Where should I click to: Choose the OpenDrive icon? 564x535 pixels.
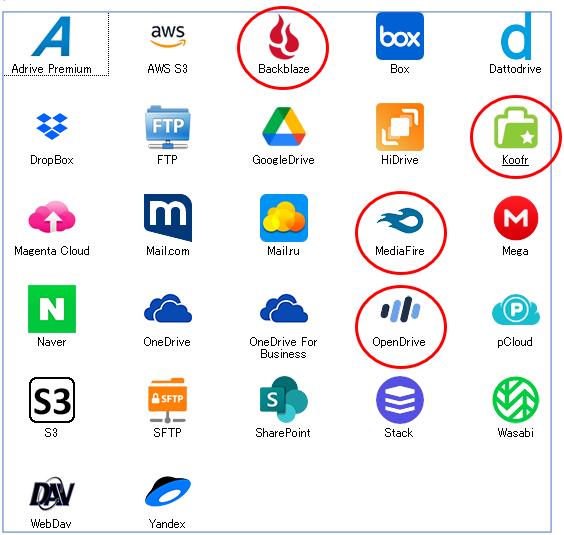[x=400, y=309]
